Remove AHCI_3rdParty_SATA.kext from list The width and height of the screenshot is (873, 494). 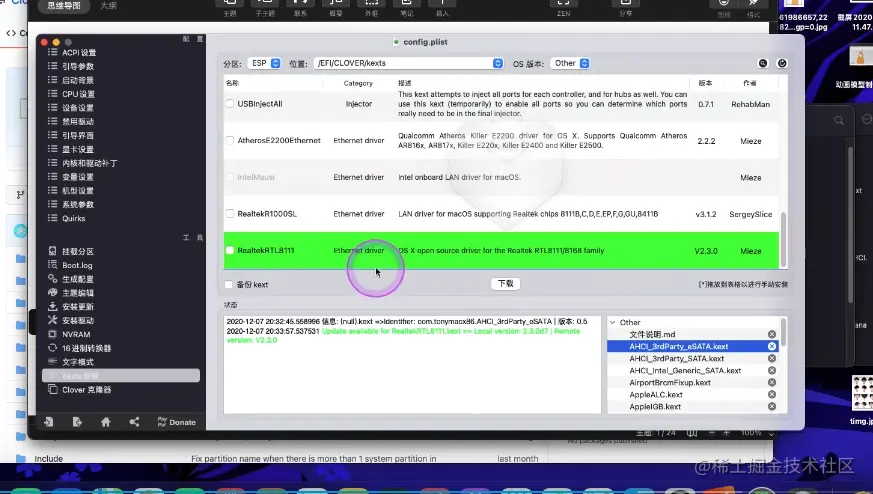click(x=772, y=359)
